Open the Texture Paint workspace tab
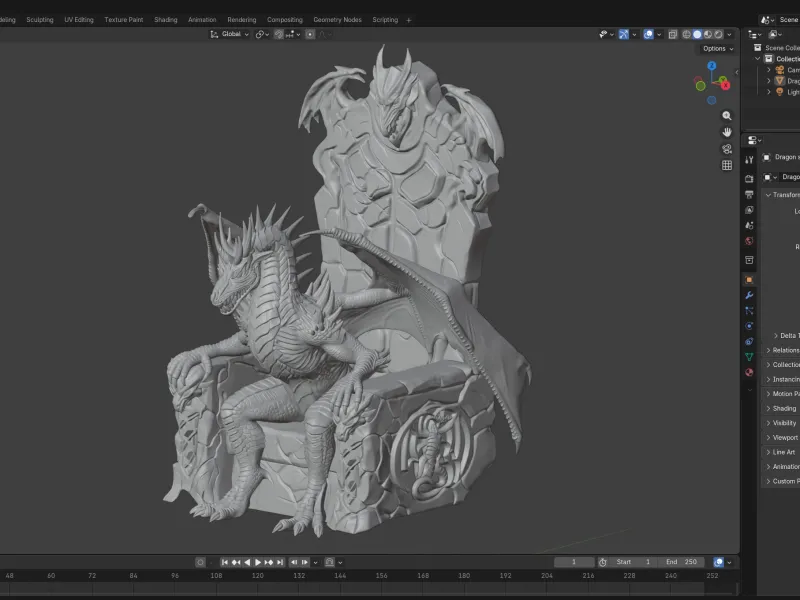This screenshot has width=800, height=600. tap(123, 20)
